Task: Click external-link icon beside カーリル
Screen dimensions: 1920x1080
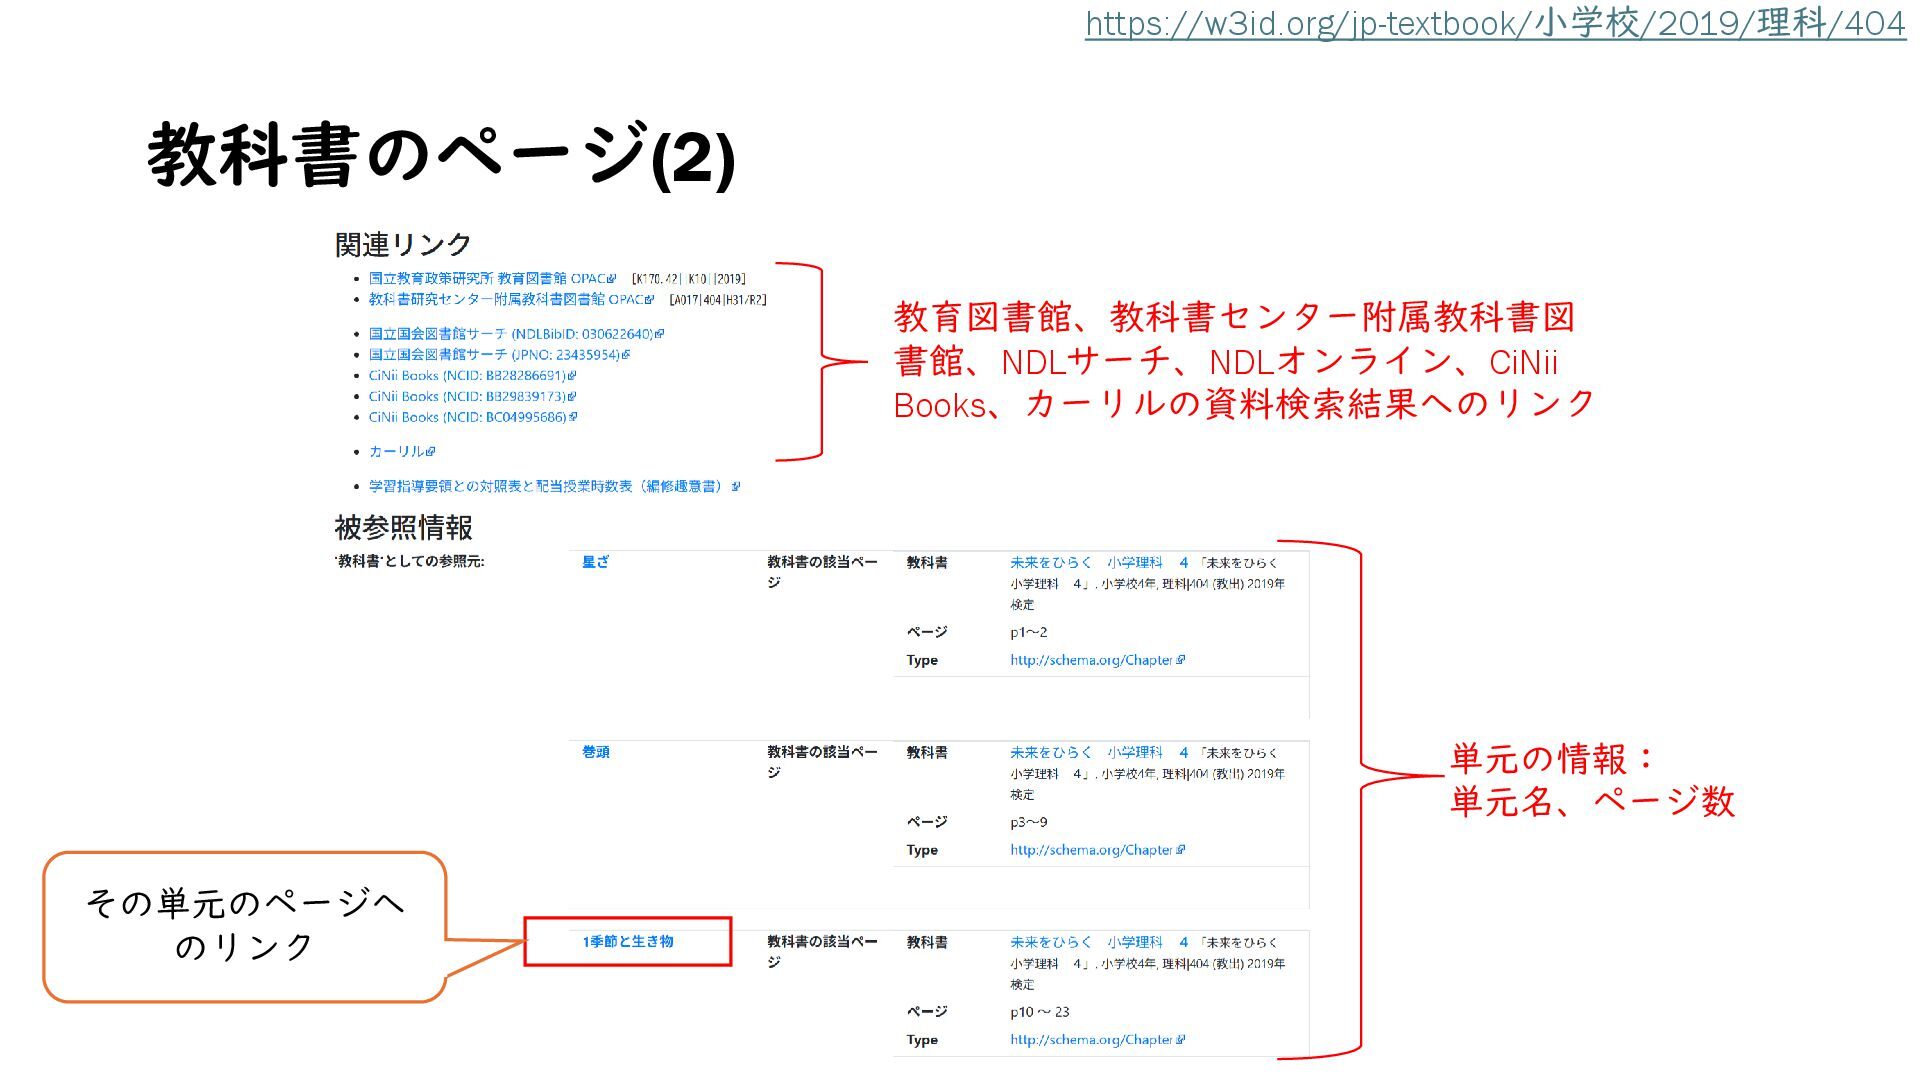Action: (x=430, y=452)
